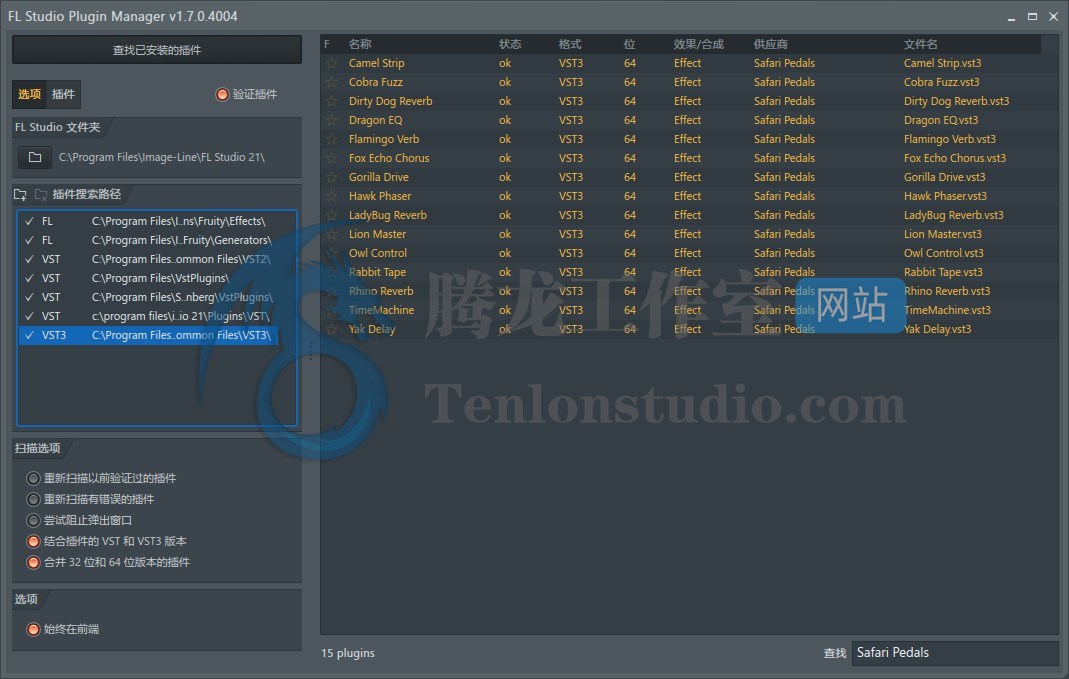Mark Gorilla Drive with favorite star

click(x=331, y=178)
